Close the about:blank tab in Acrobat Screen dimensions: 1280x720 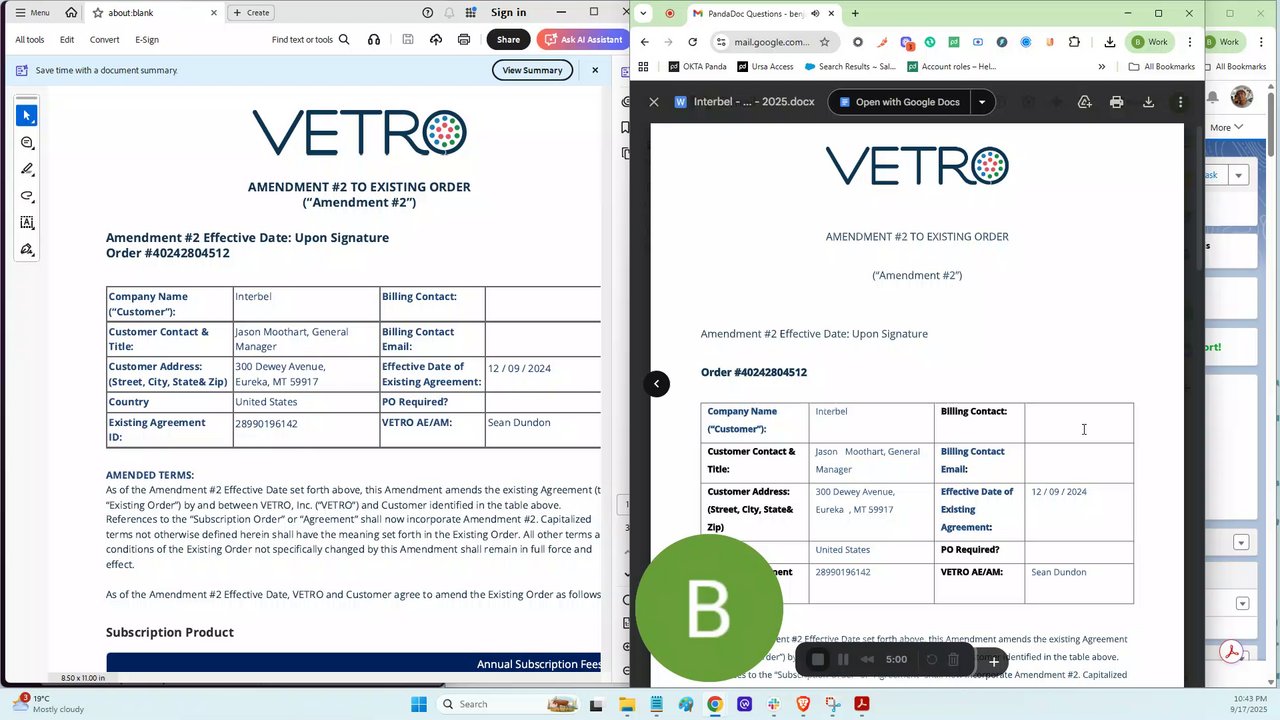[213, 13]
